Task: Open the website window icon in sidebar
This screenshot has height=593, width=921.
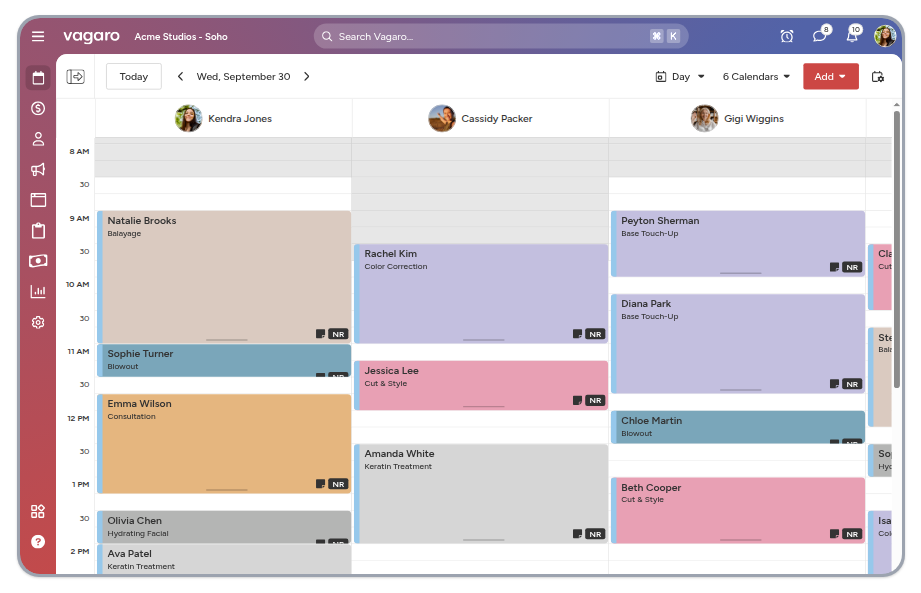Action: point(38,200)
